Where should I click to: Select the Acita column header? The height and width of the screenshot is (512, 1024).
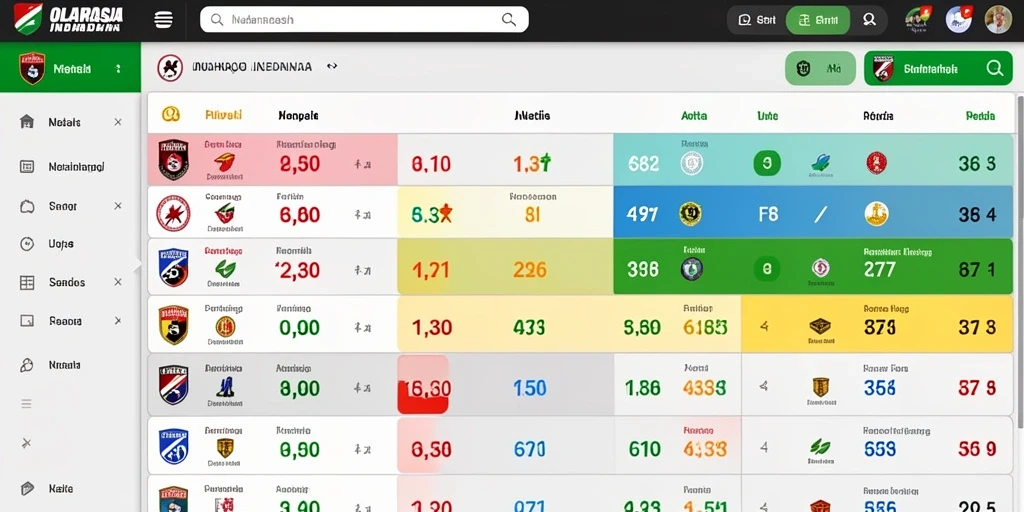[x=694, y=116]
